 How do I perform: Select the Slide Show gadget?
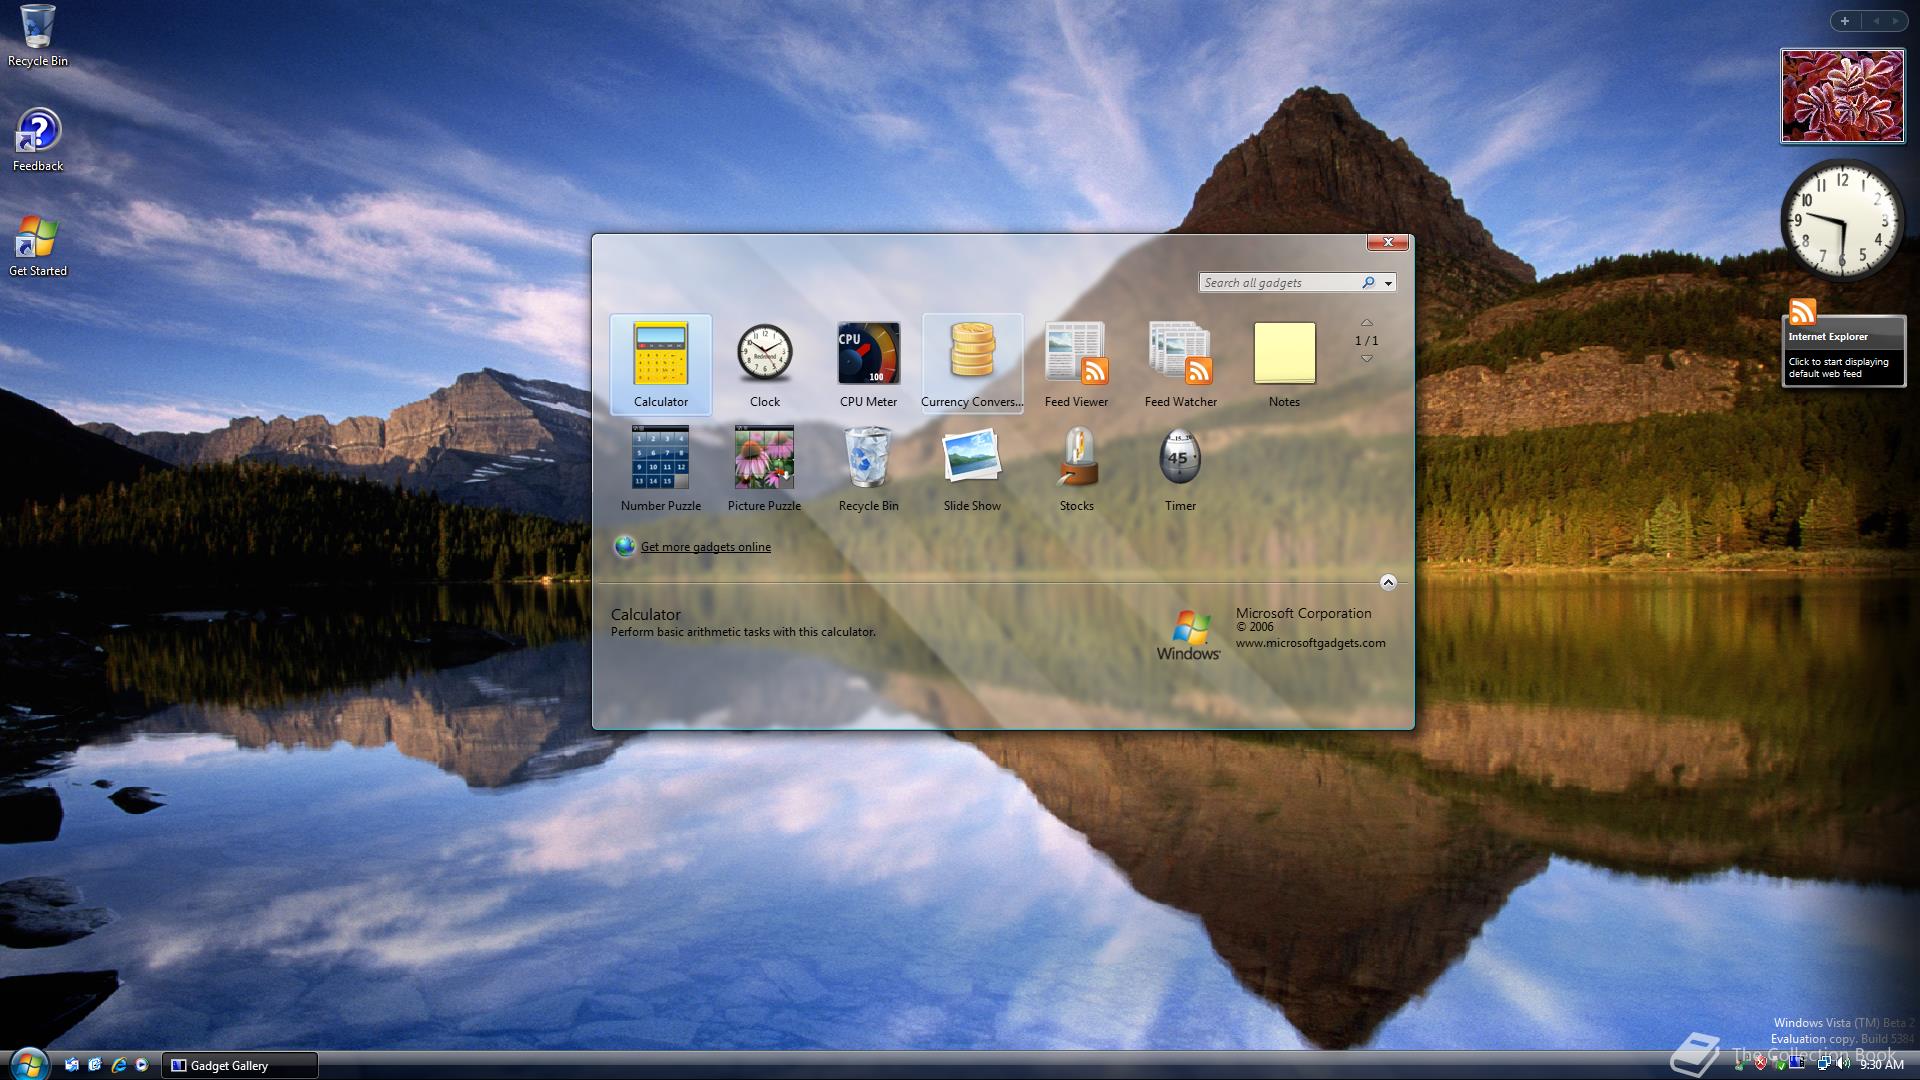pos(972,468)
